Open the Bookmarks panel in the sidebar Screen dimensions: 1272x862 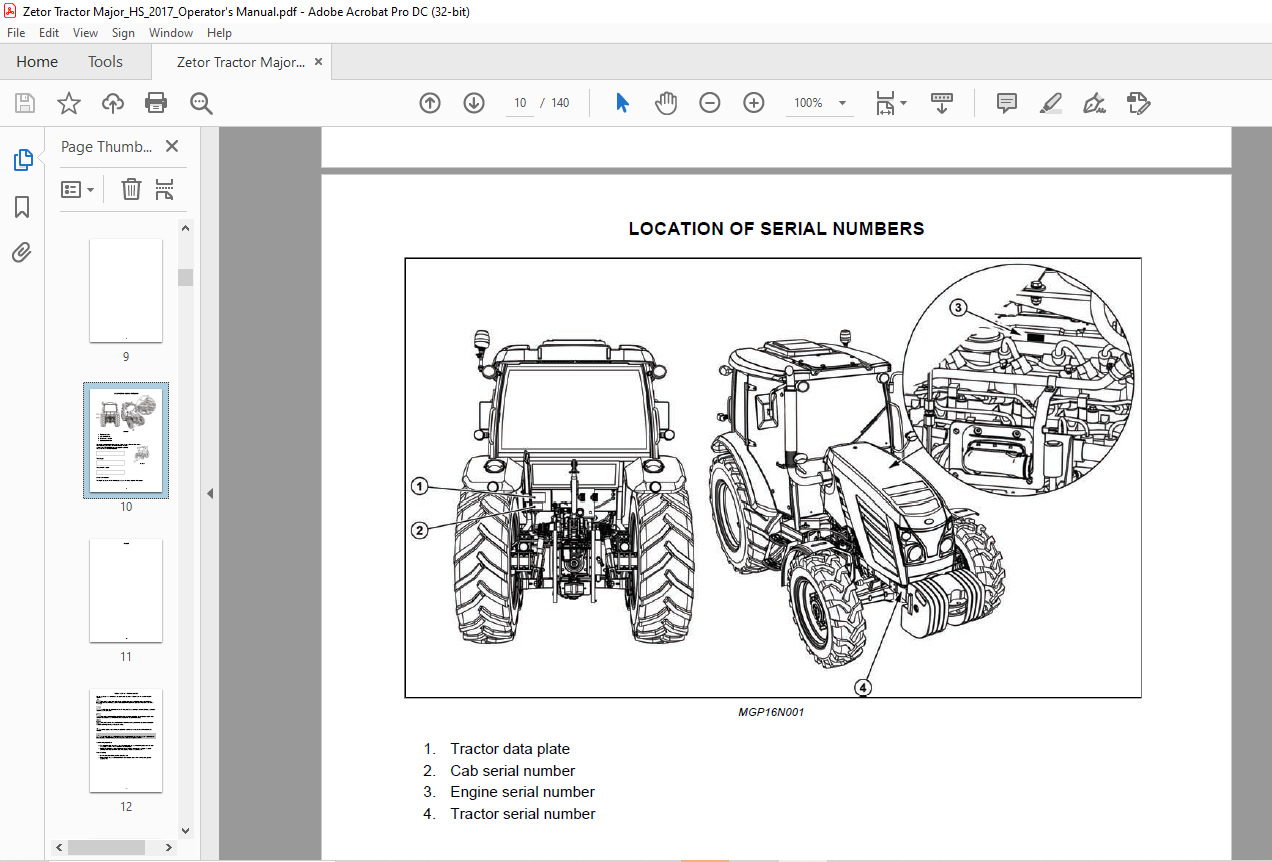[22, 207]
